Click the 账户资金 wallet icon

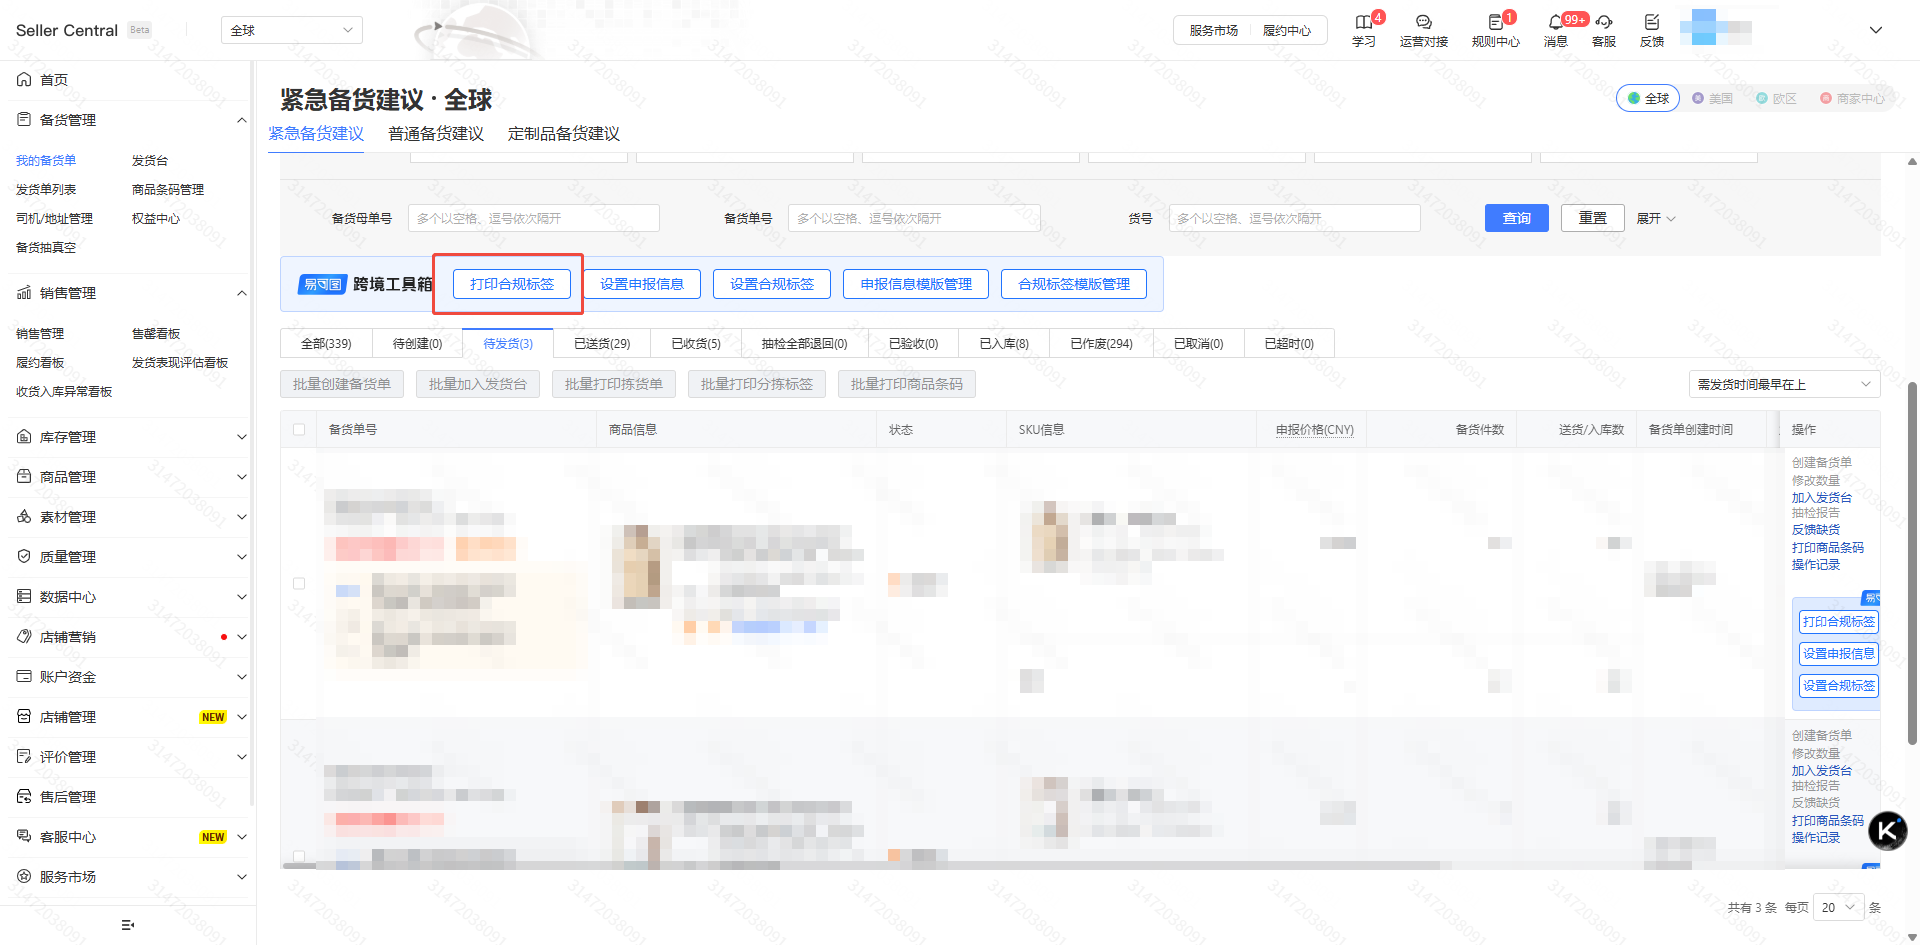pyautogui.click(x=24, y=676)
